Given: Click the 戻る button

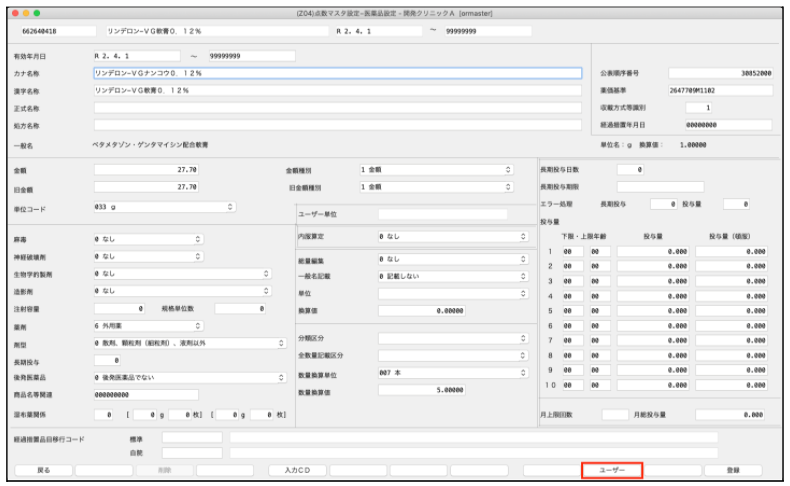Looking at the screenshot, I should pyautogui.click(x=43, y=469).
